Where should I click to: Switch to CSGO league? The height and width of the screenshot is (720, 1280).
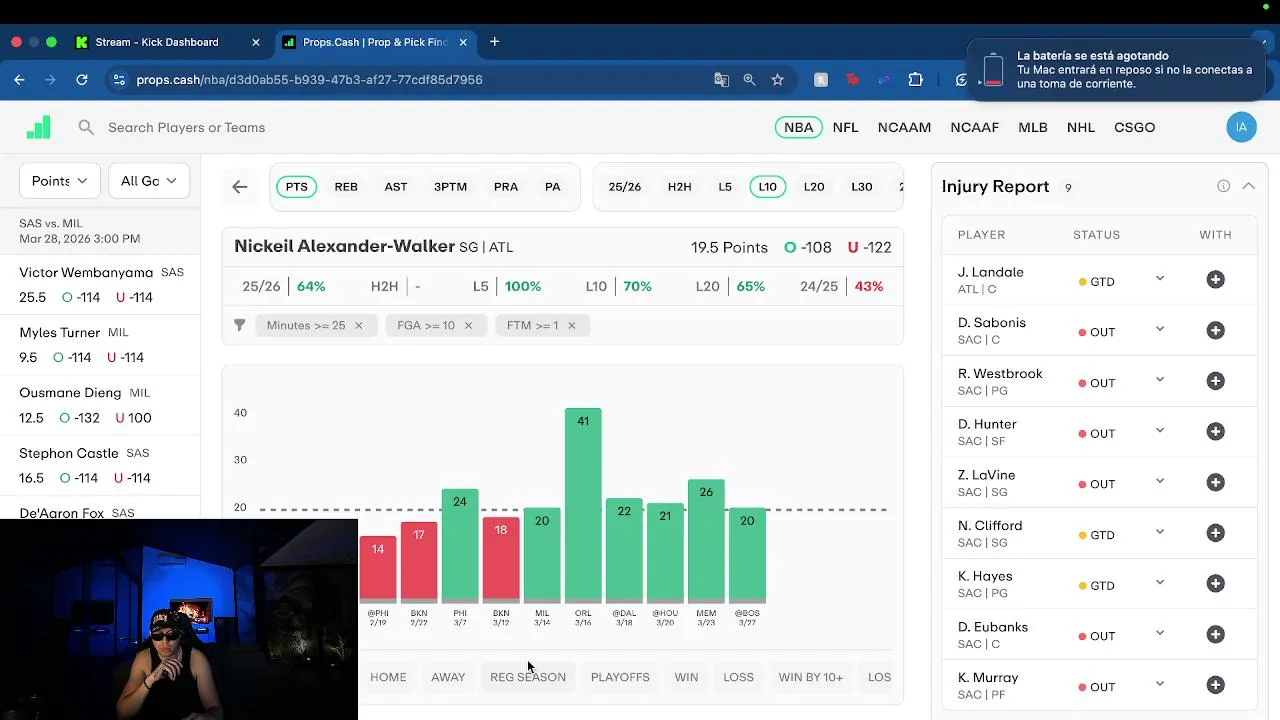pyautogui.click(x=1134, y=127)
